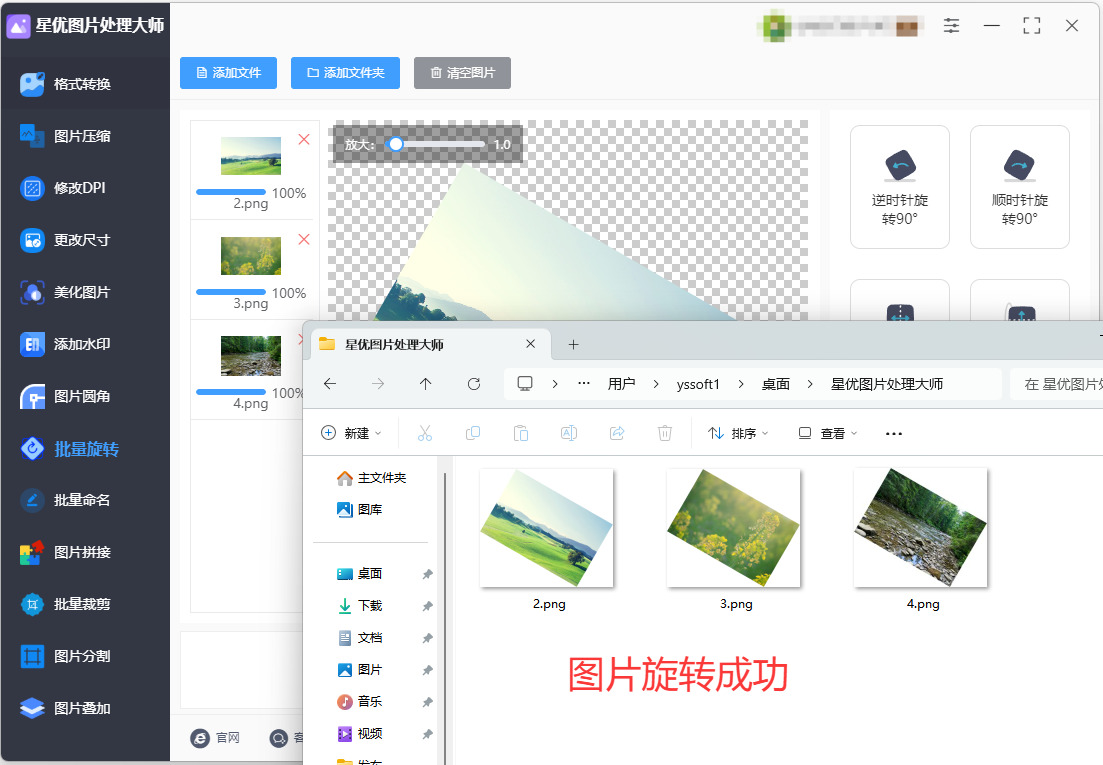The width and height of the screenshot is (1103, 765).
Task: Close the 星优图片处理大师 Explorer tab
Action: (x=530, y=344)
